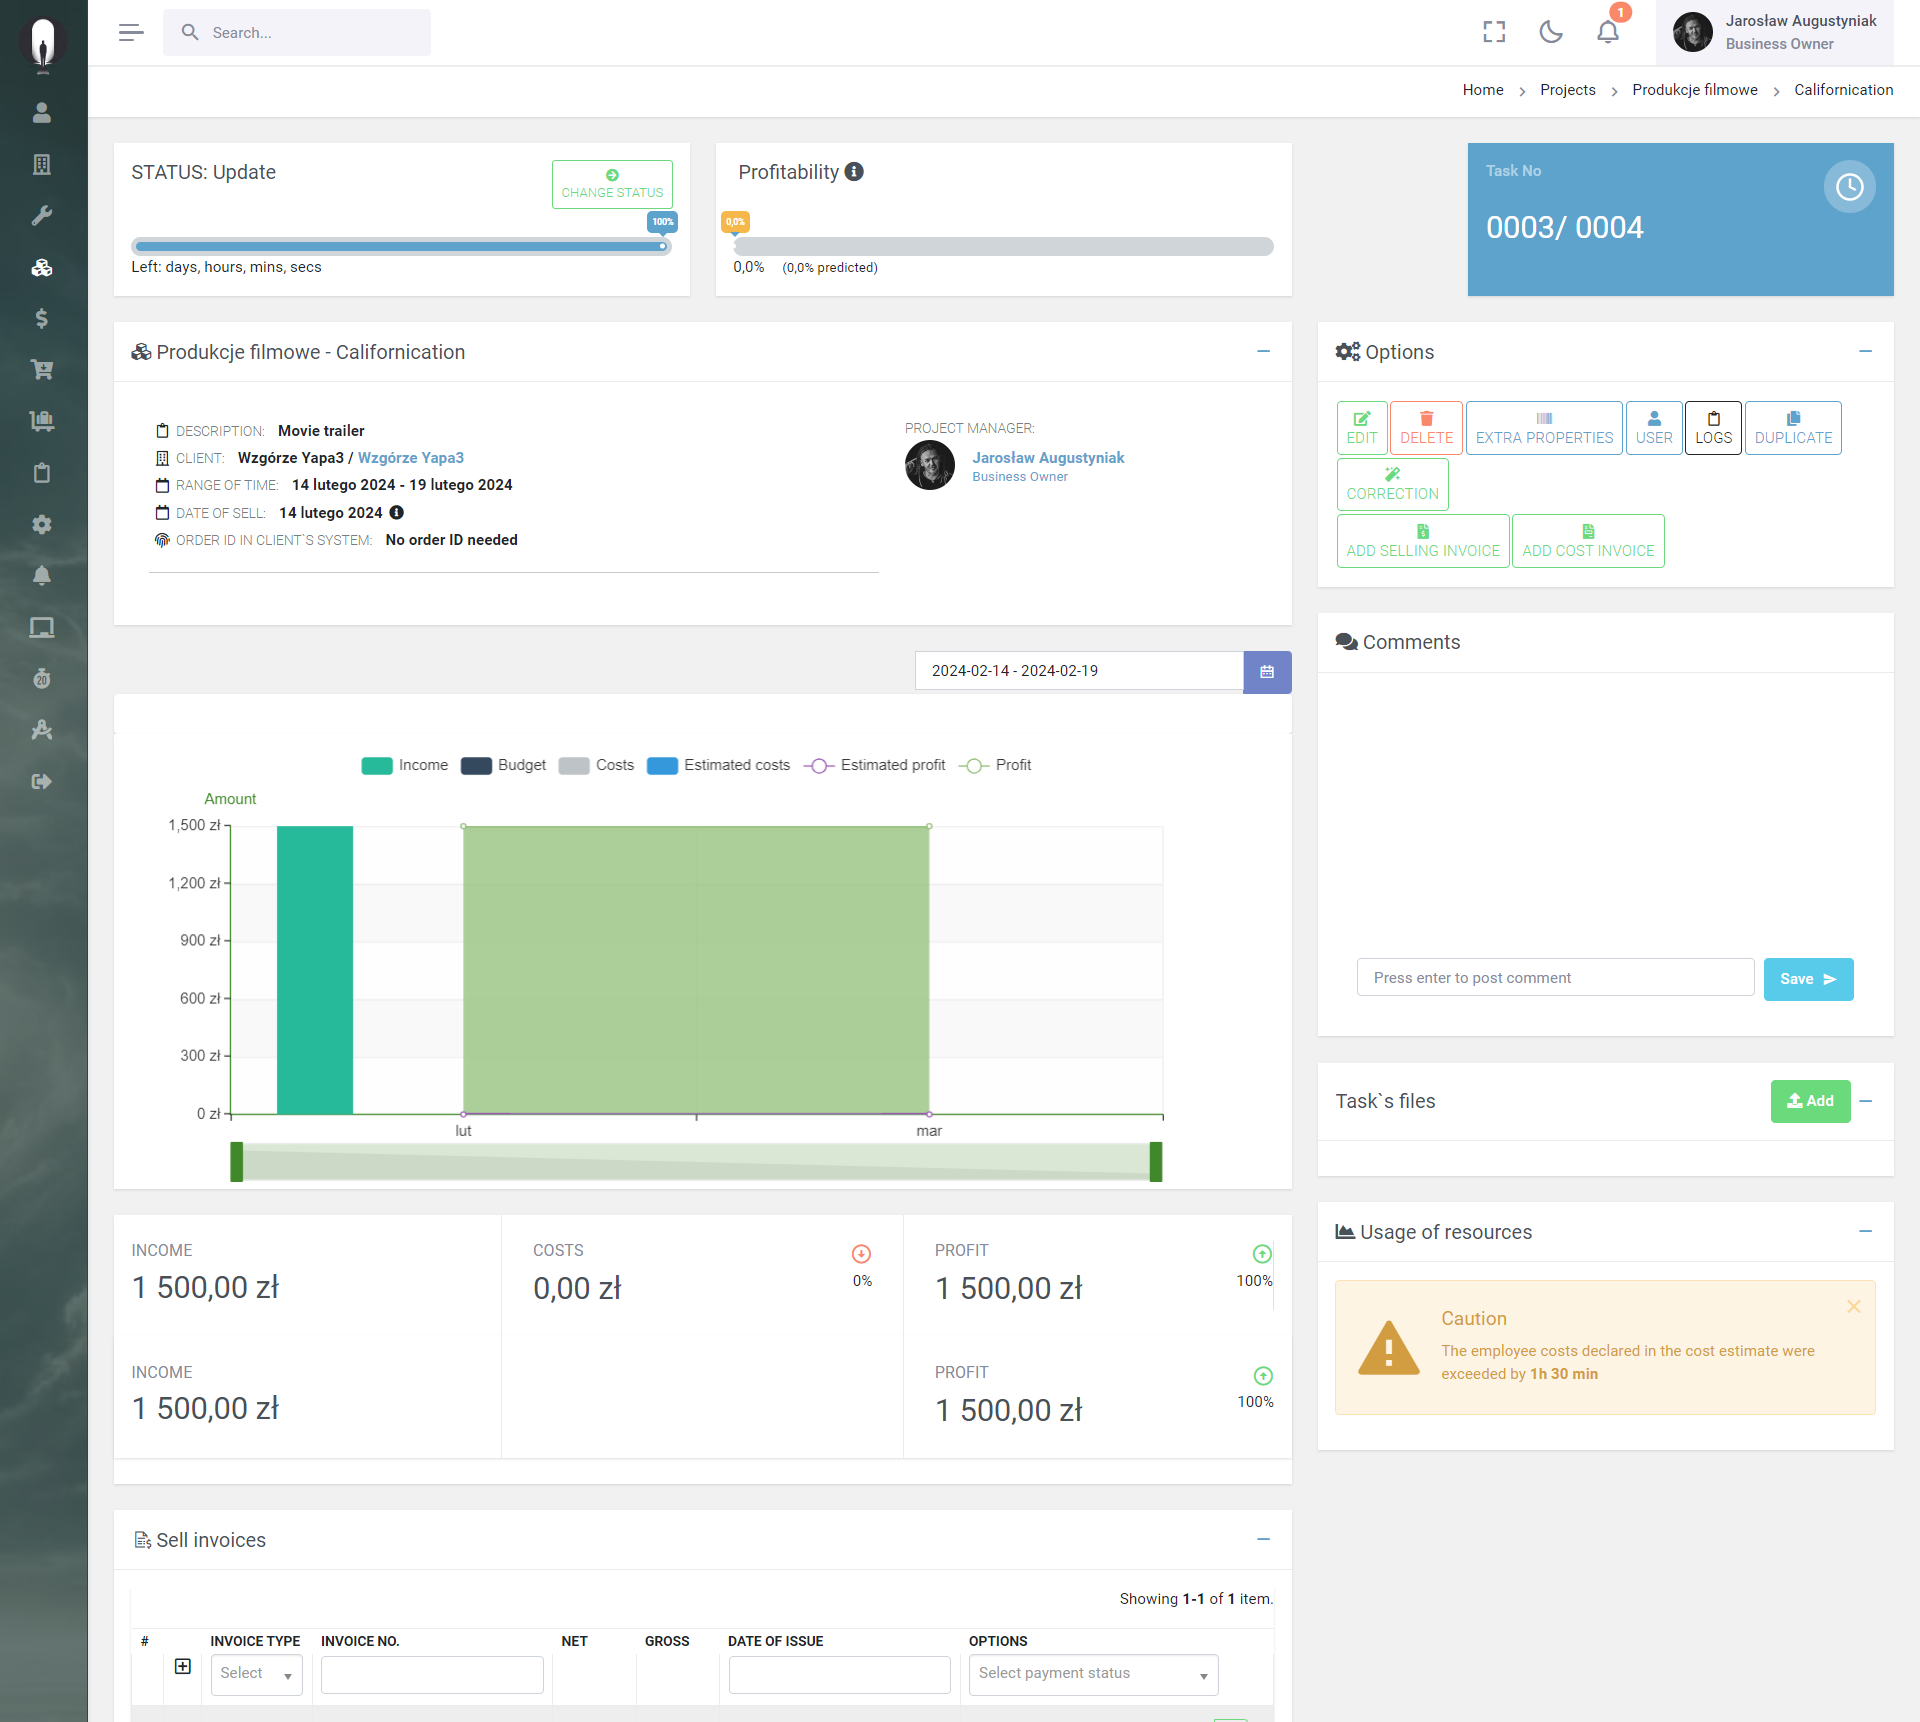
Task: Click right handle of chart range slider
Action: pos(1156,1162)
